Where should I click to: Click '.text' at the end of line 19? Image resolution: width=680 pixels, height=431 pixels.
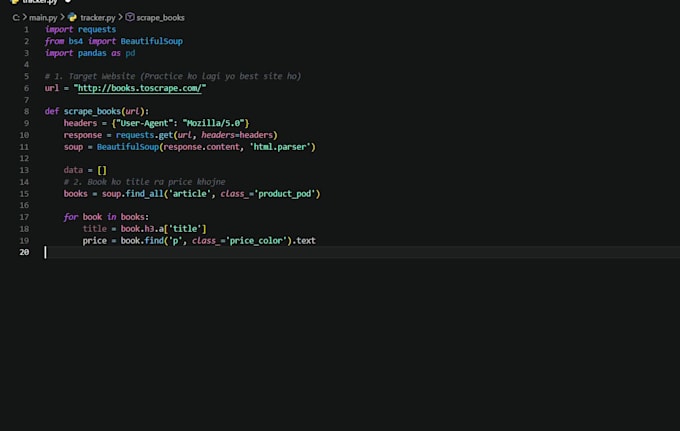click(x=304, y=240)
